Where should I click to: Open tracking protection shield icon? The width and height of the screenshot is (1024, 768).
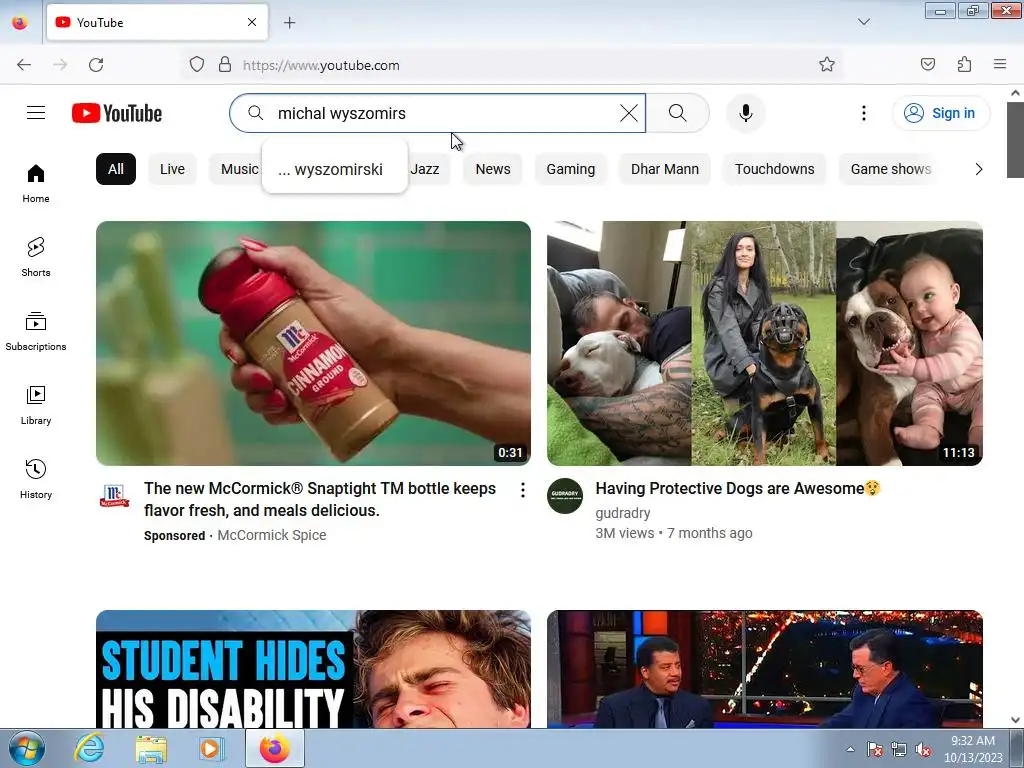click(197, 65)
